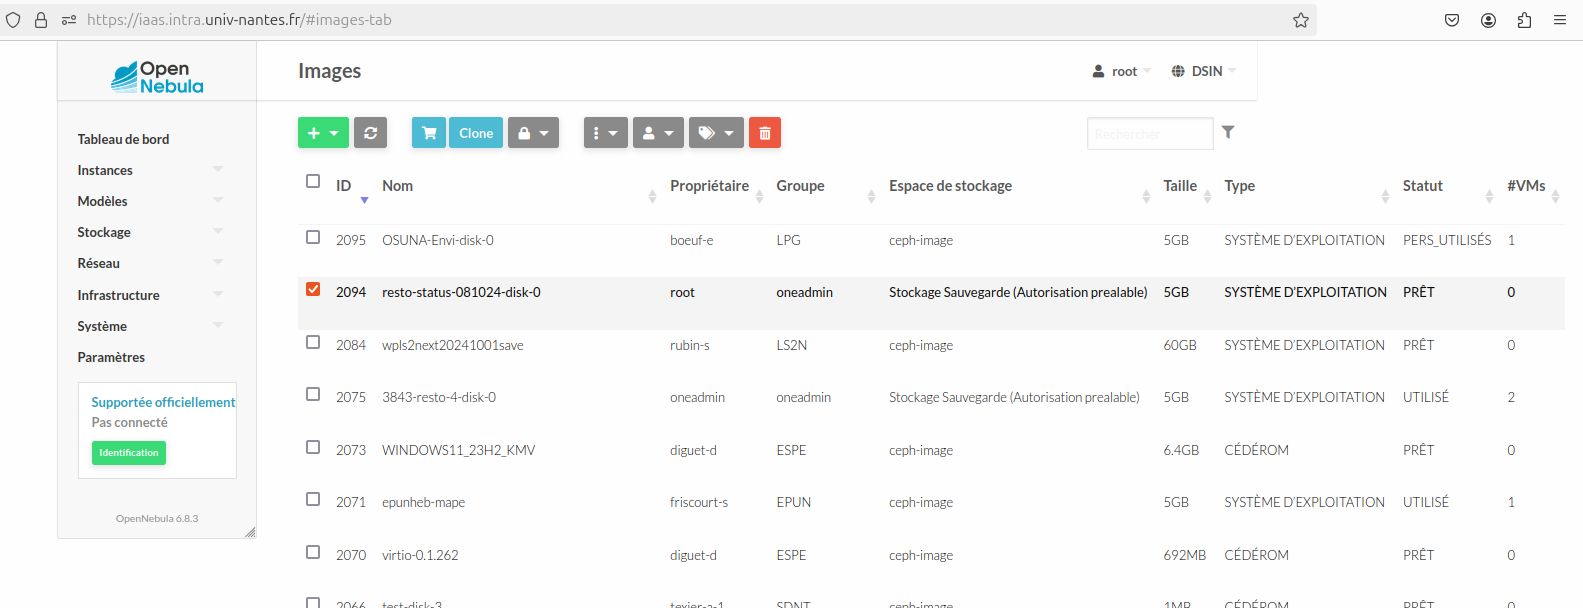
Task: Check the OSUNA-Envi-disk-0 row checkbox
Action: click(313, 238)
